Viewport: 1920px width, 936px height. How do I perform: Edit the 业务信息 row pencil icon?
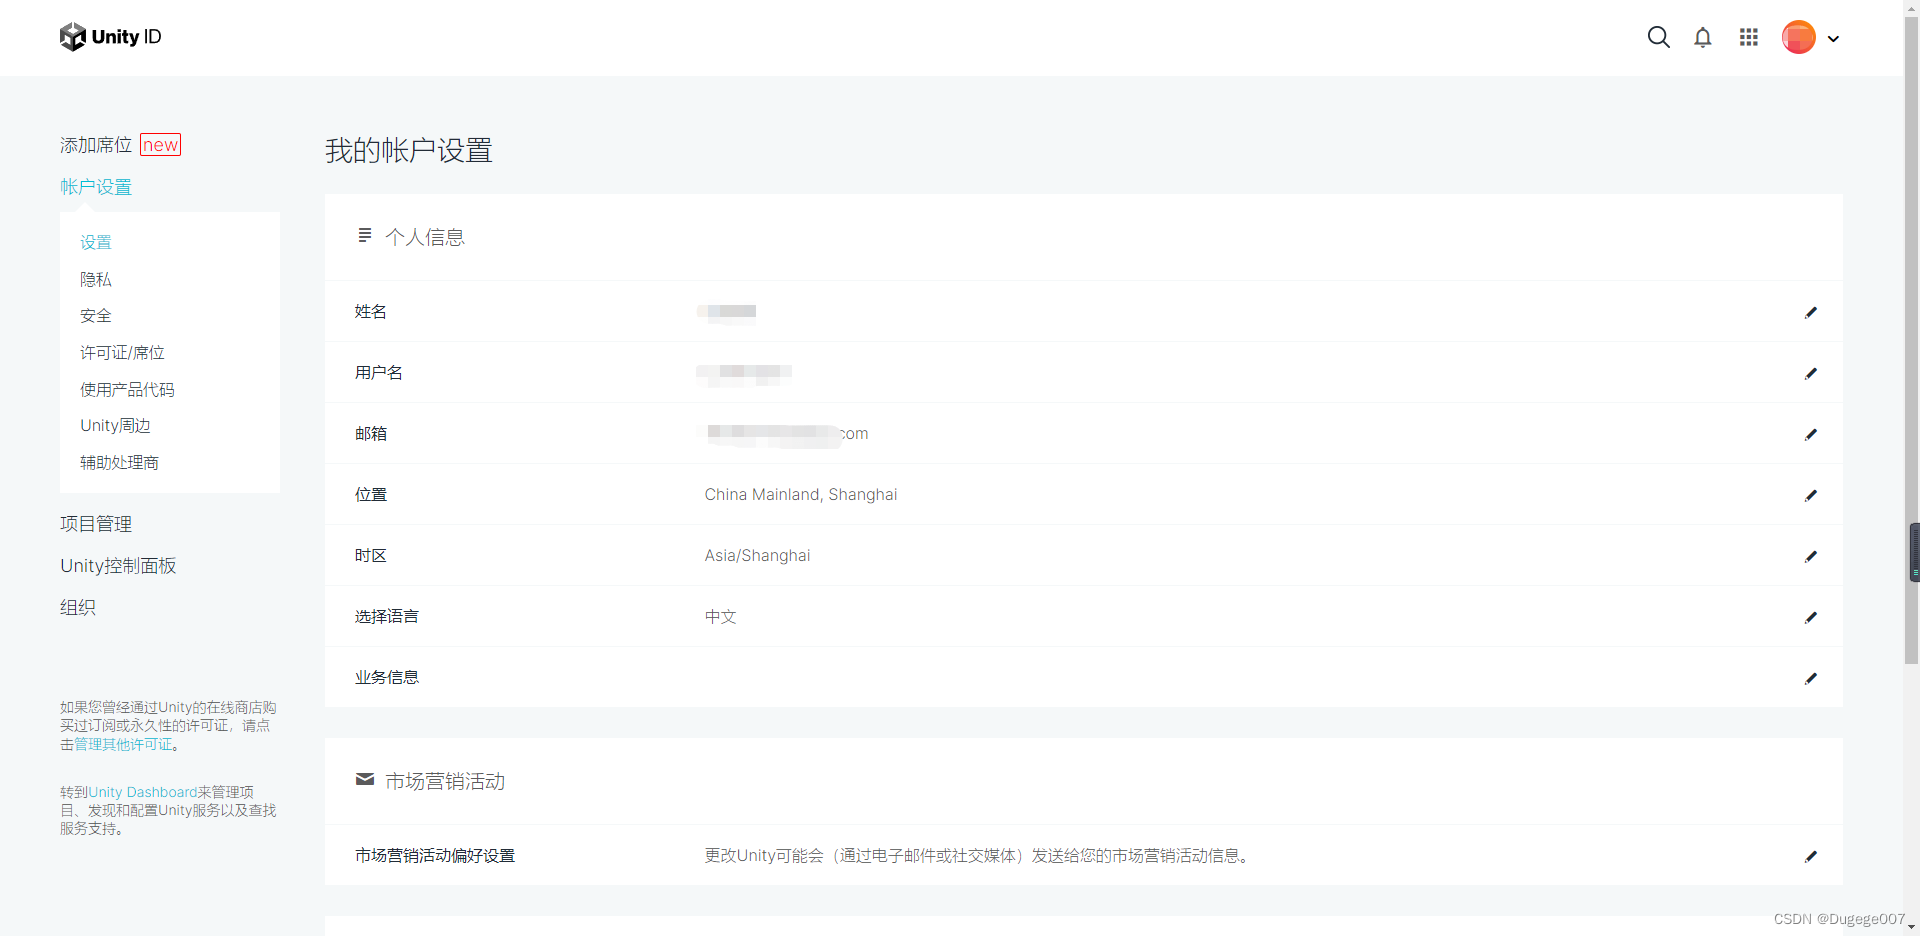(1810, 678)
